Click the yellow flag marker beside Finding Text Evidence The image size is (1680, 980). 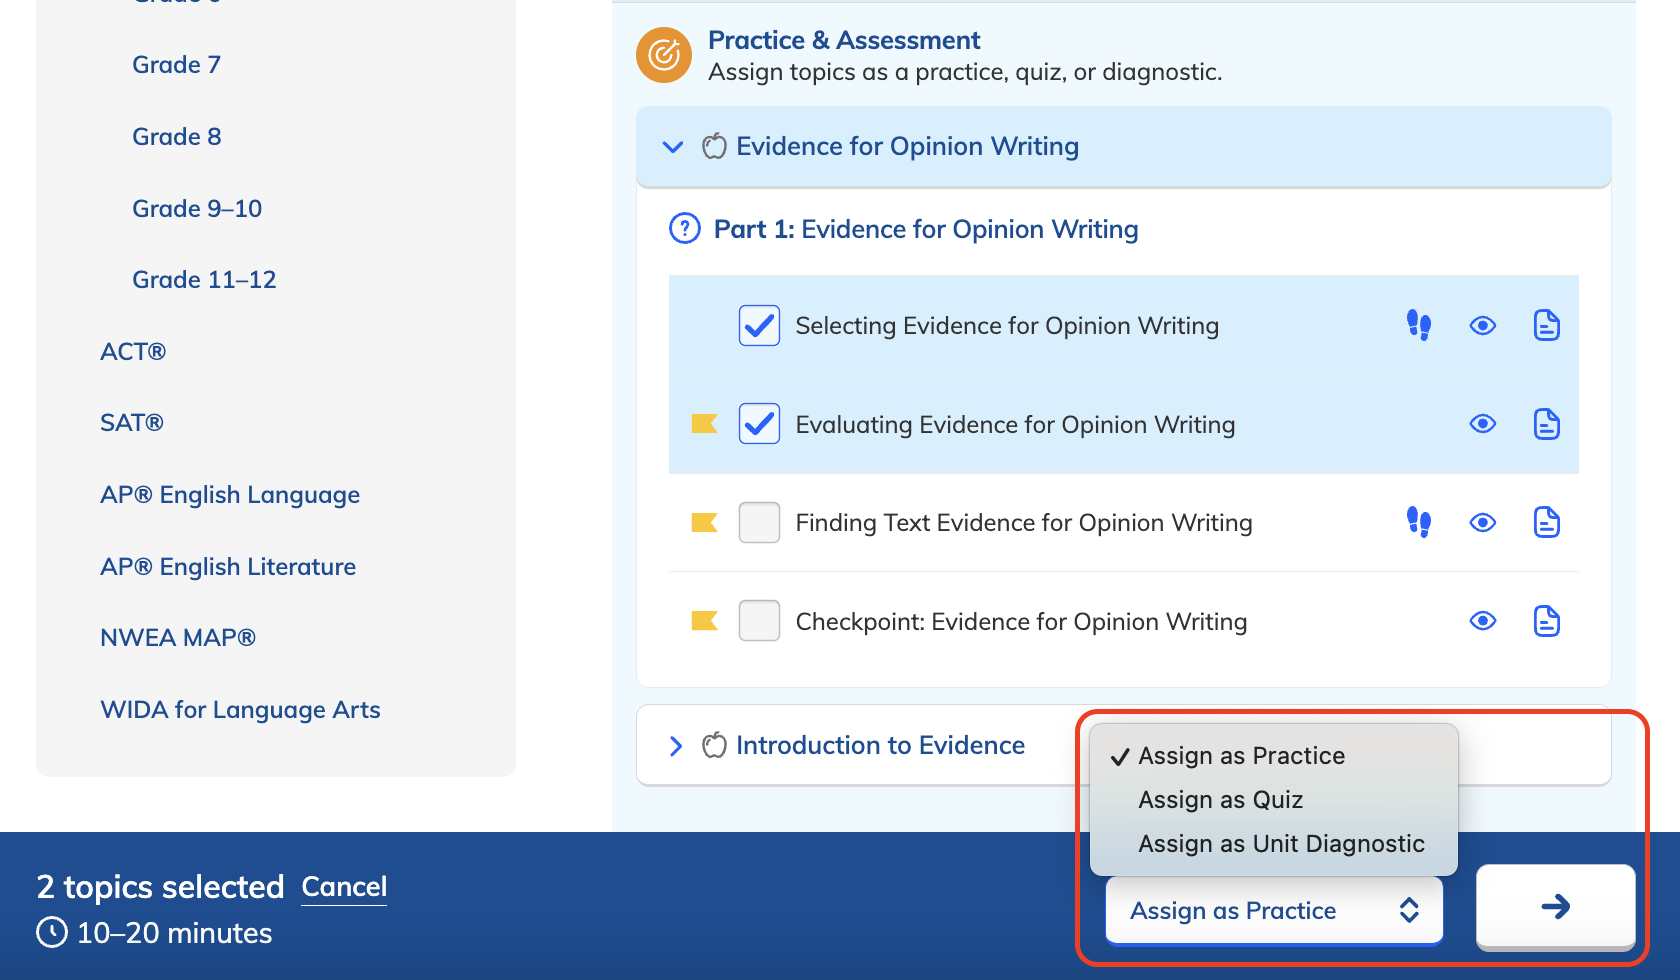(x=704, y=522)
